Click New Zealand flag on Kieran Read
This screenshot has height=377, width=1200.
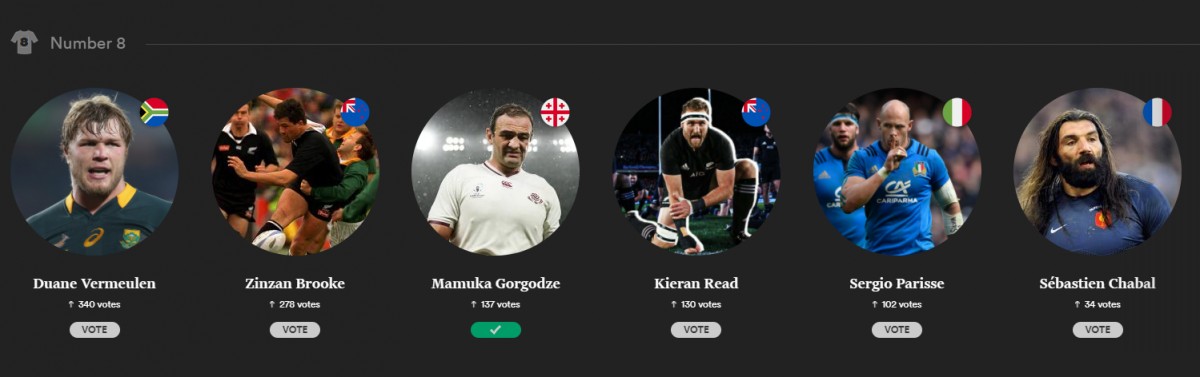tap(756, 112)
